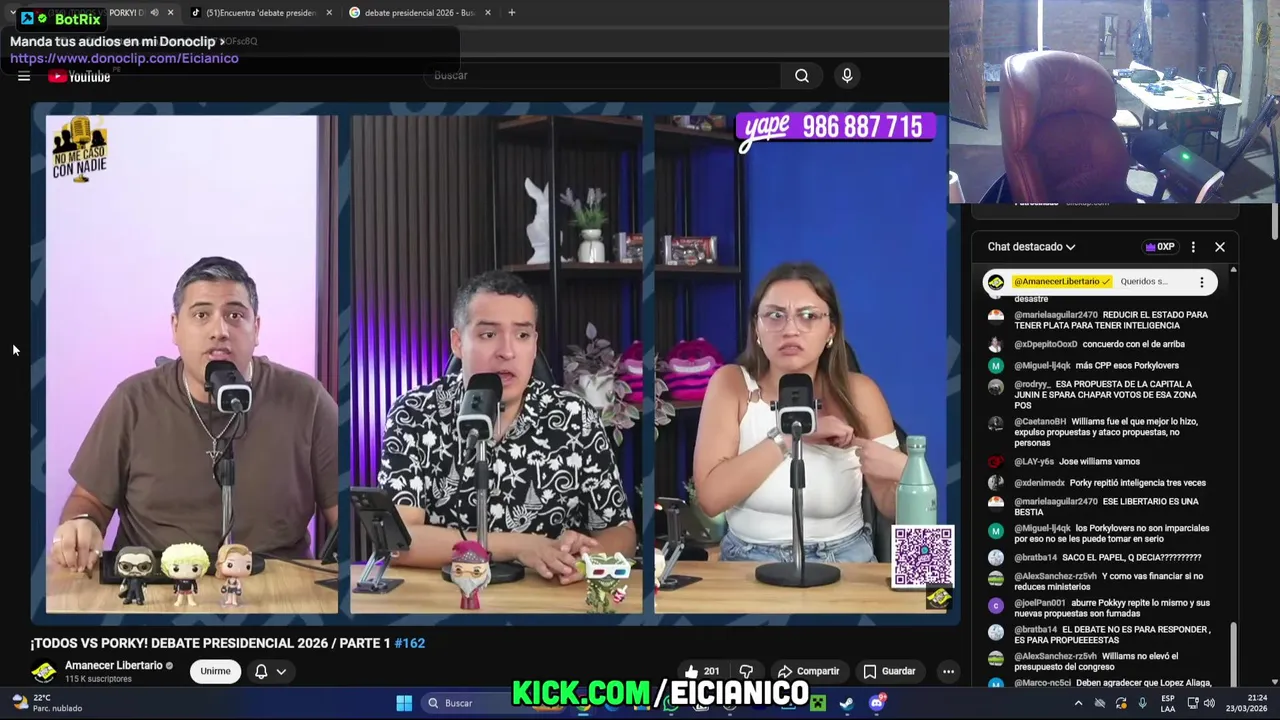Close the PORKY debate YouTube tab
This screenshot has height=720, width=1280.
click(171, 13)
